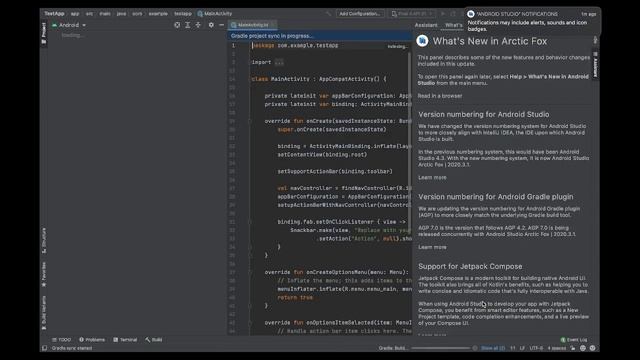
Task: Collapse the setOnClickListener lambda fold marker
Action: point(250,222)
